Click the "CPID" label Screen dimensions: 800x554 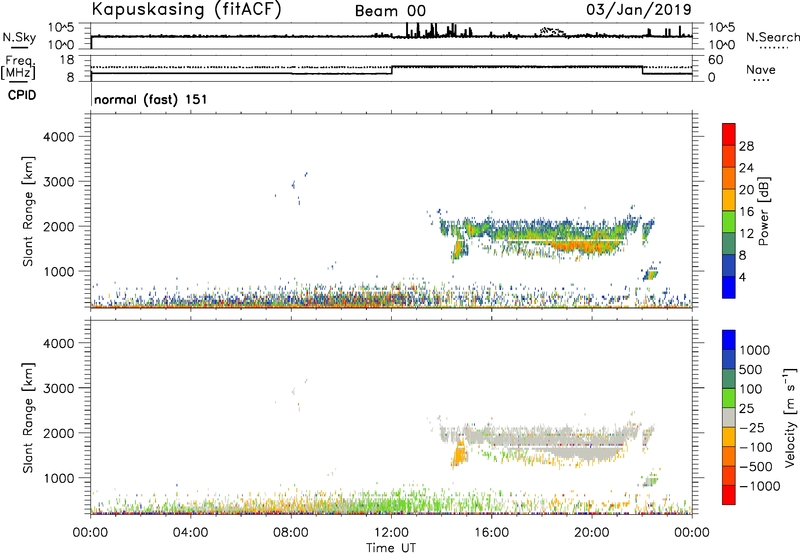point(22,95)
